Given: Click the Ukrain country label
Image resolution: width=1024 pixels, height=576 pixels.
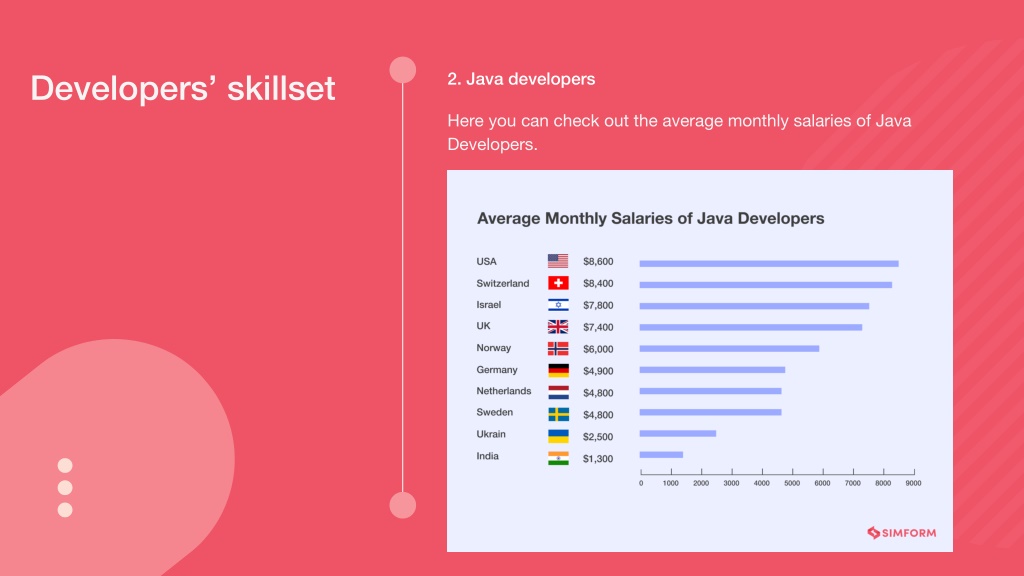Looking at the screenshot, I should click(x=491, y=434).
